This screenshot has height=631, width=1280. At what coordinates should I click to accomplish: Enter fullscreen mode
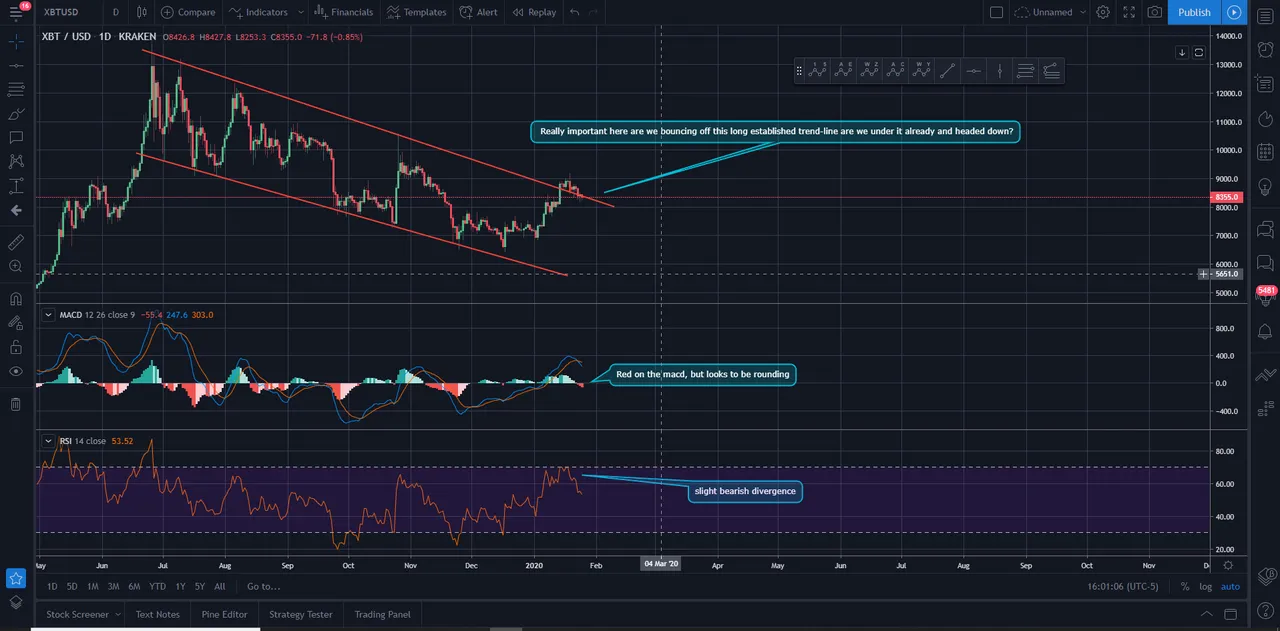1129,12
